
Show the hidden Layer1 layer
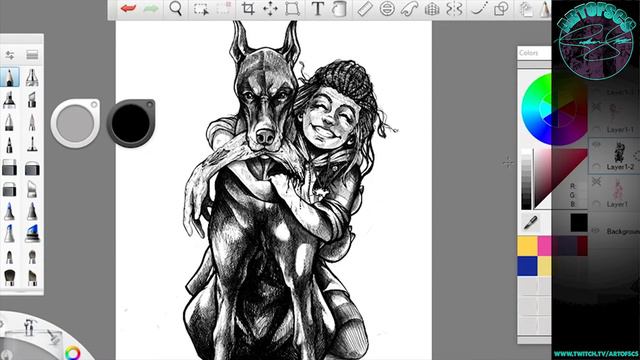click(x=596, y=181)
